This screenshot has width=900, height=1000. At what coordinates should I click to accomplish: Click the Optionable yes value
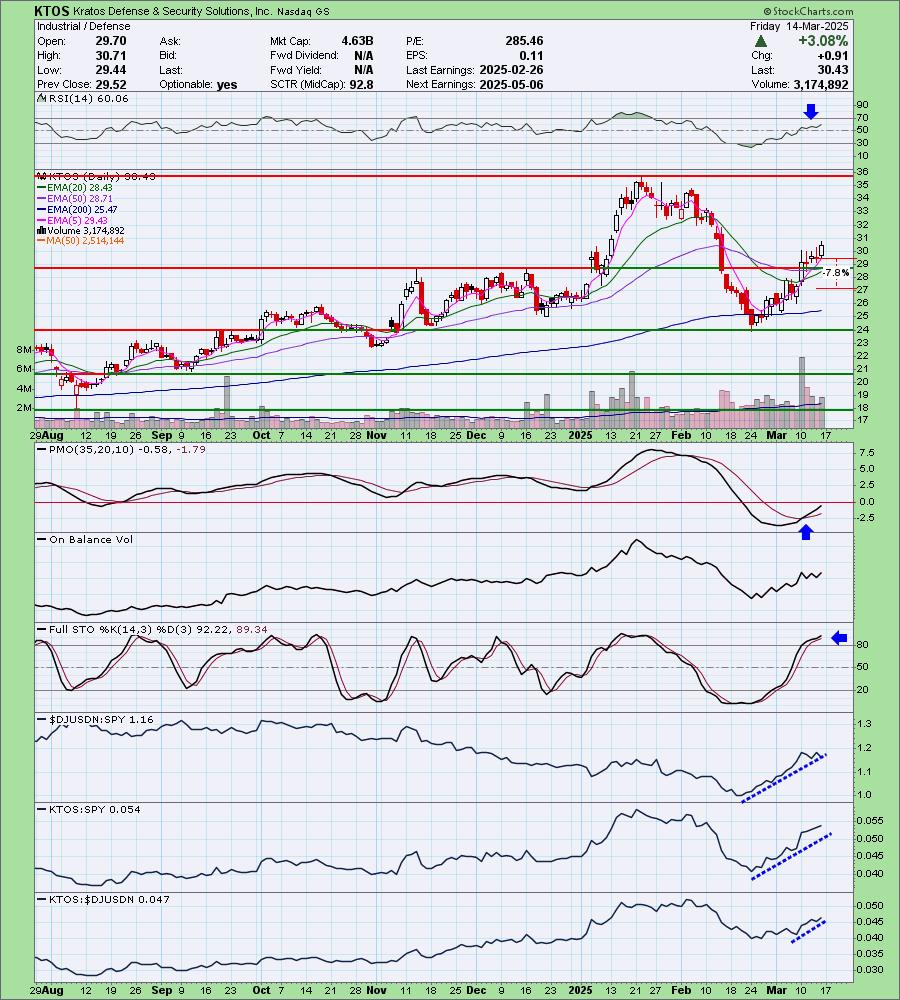226,85
